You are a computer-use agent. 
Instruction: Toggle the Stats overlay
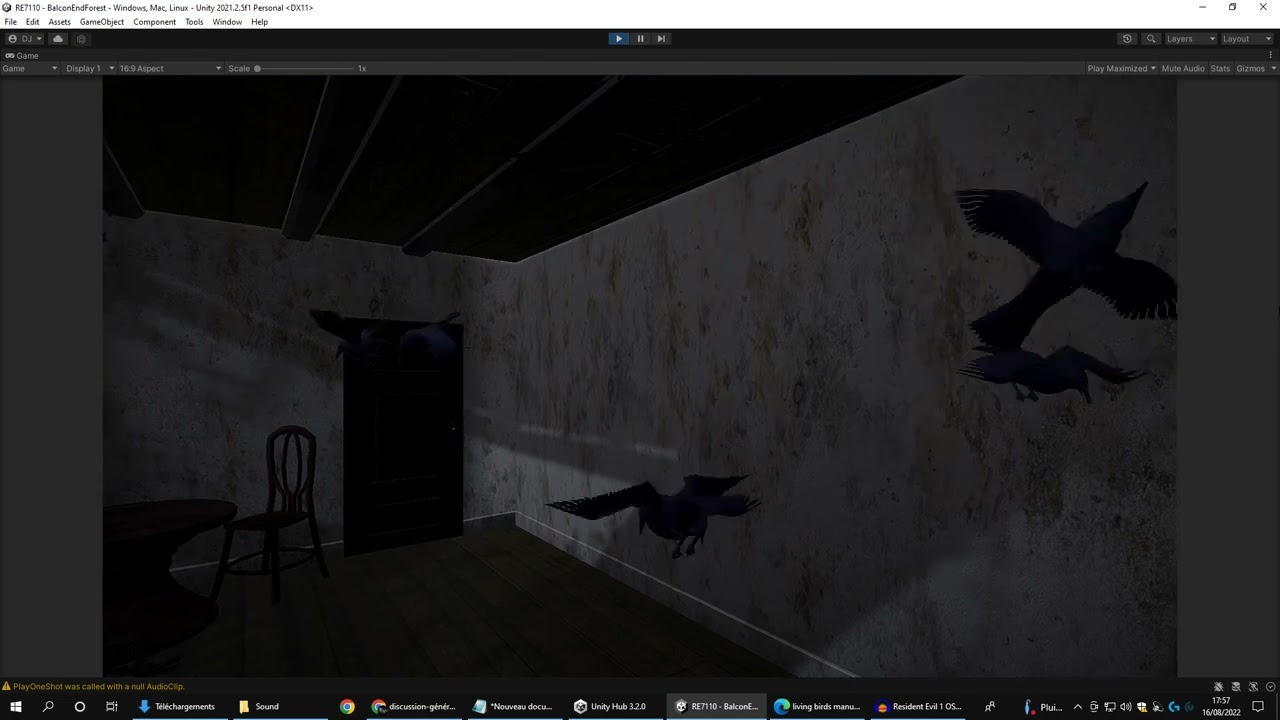pos(1220,68)
